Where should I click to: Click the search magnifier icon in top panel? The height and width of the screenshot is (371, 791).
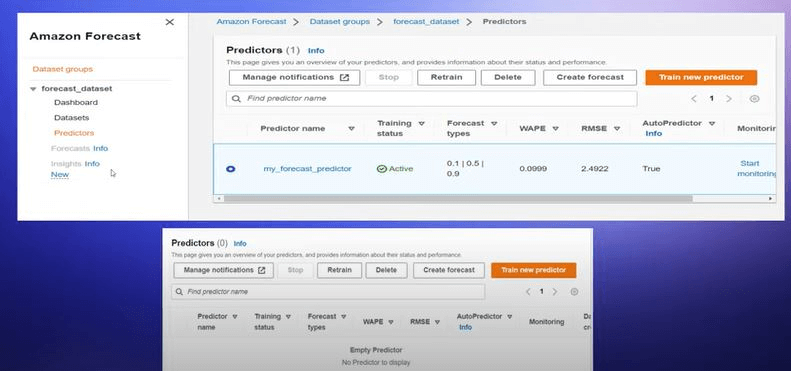pyautogui.click(x=236, y=98)
